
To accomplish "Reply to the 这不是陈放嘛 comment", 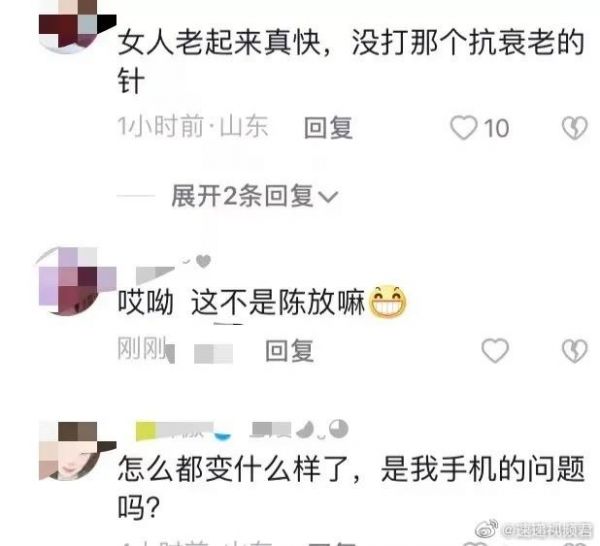I will click(290, 350).
